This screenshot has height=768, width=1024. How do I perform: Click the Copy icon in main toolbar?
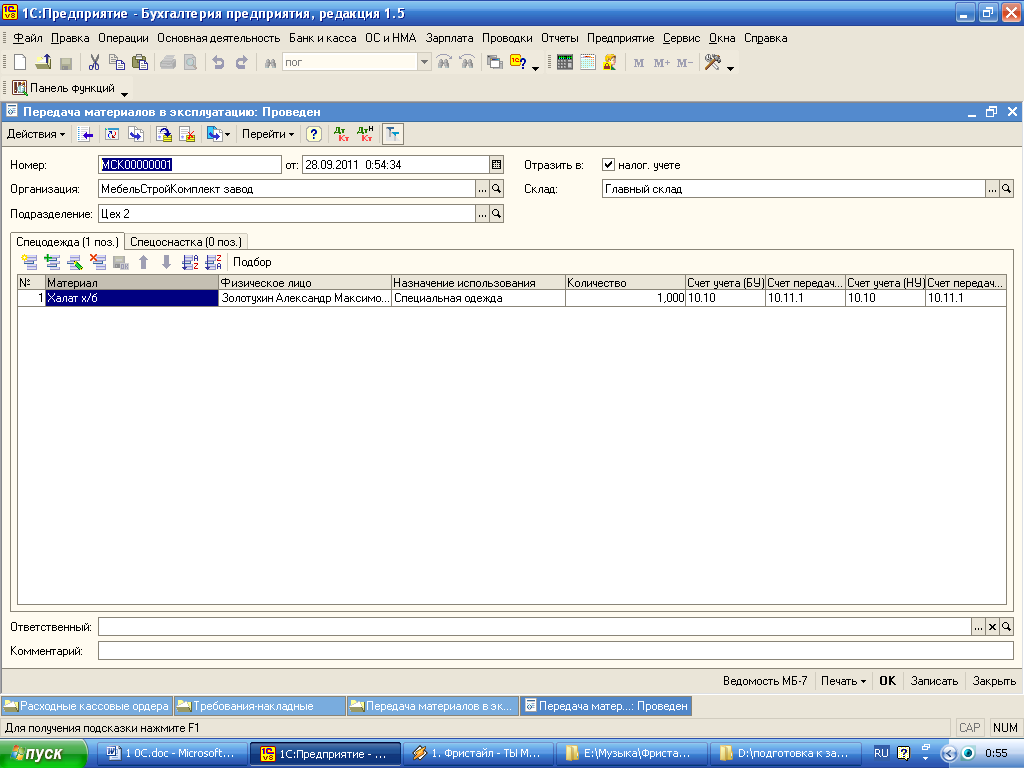(117, 62)
